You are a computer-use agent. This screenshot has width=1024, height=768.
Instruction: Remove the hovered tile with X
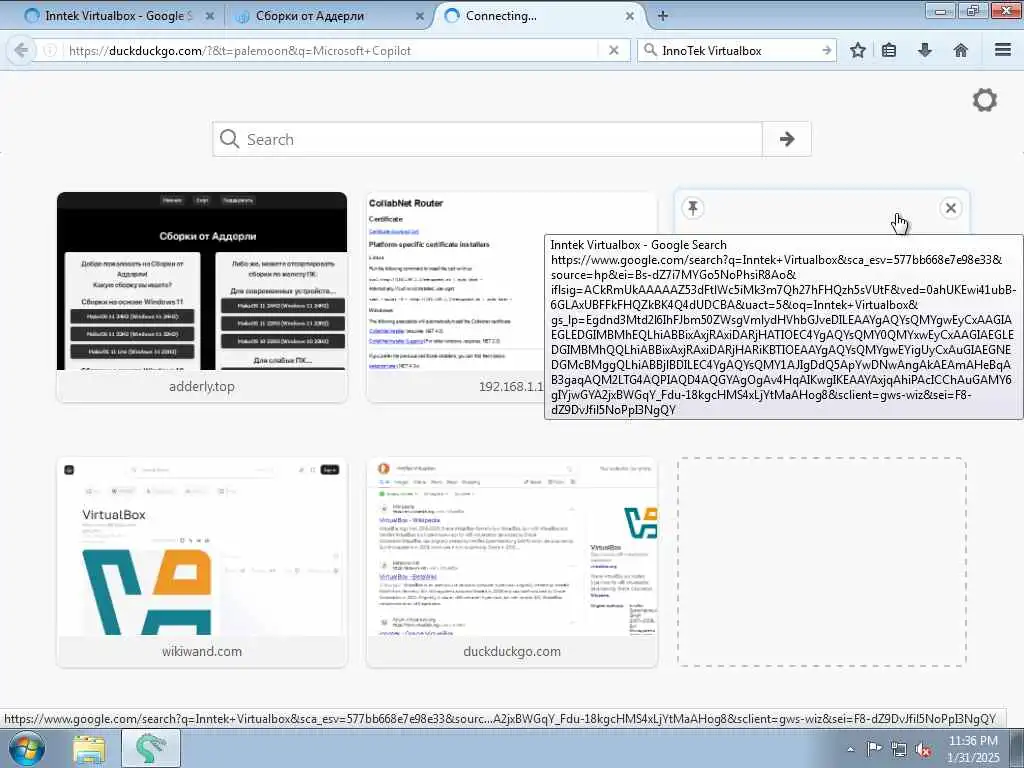point(951,208)
